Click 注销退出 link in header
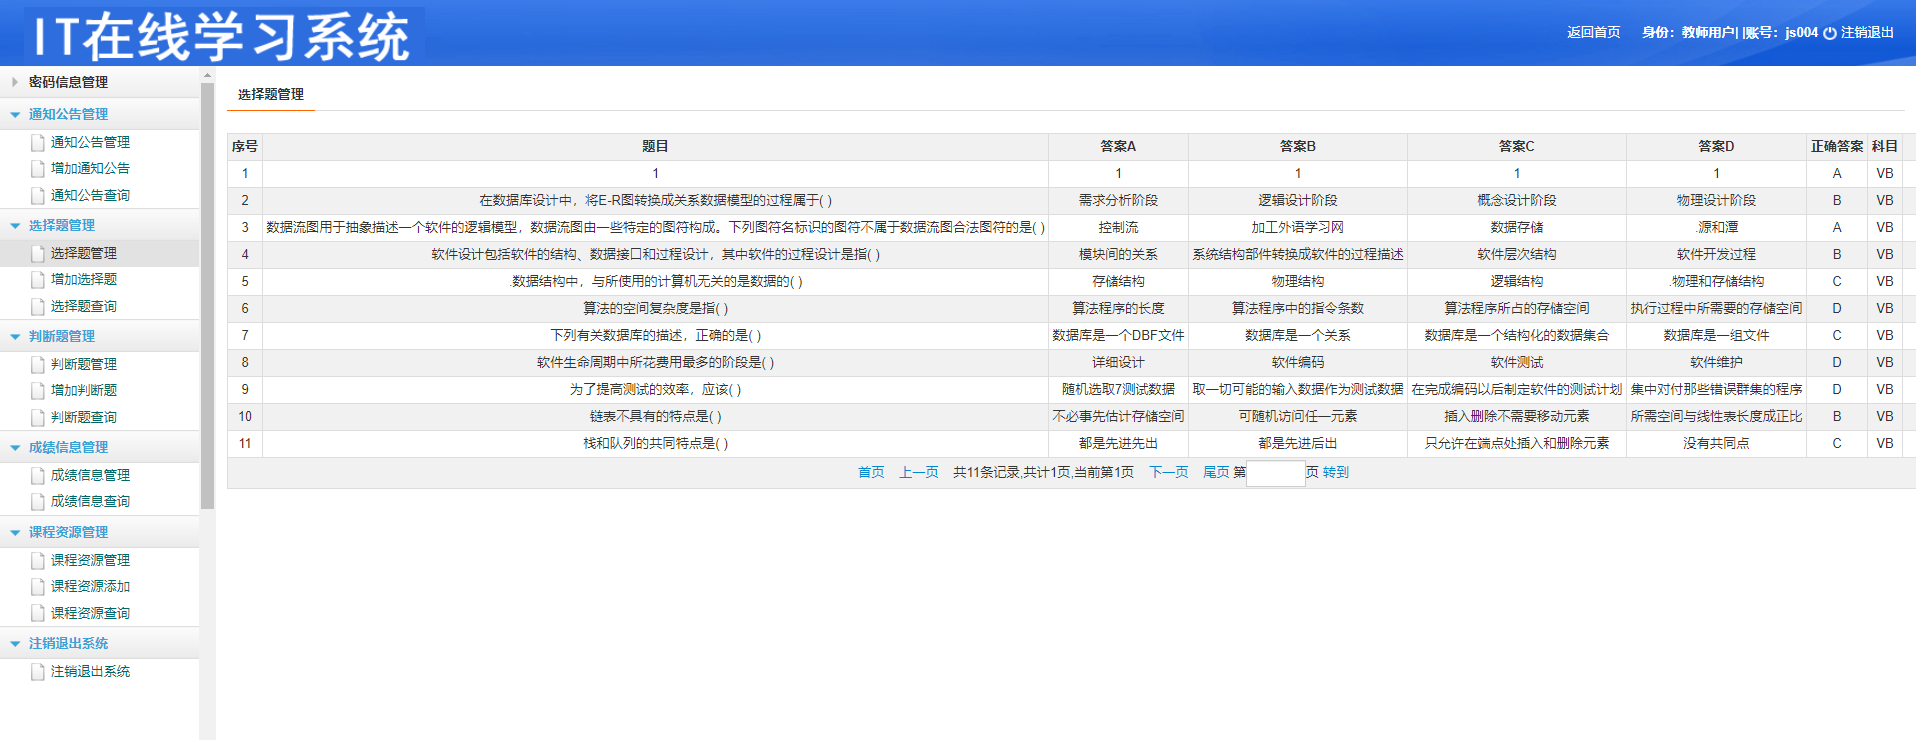This screenshot has width=1916, height=740. 1867,32
